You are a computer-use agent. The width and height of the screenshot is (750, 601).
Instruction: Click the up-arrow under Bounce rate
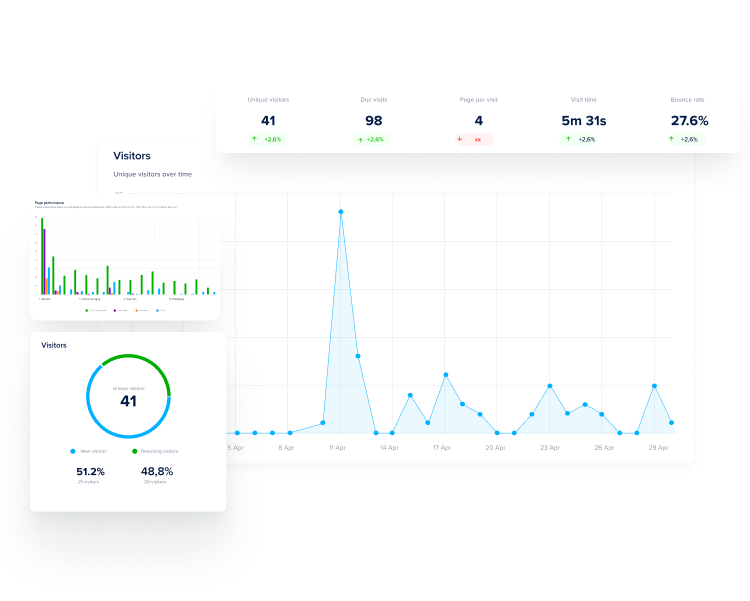point(671,139)
